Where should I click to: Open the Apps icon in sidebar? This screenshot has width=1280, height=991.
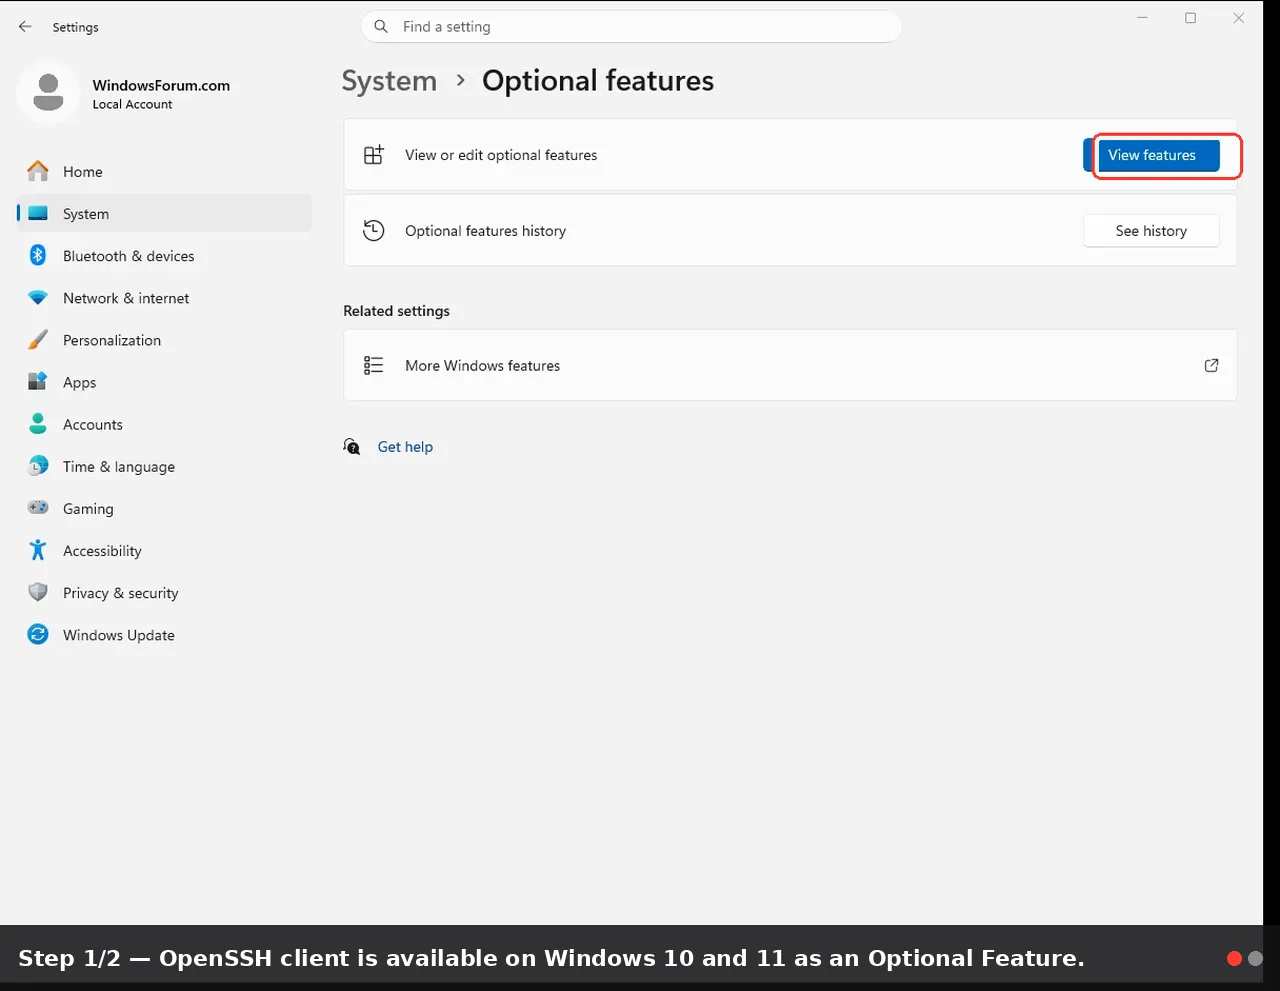point(38,382)
